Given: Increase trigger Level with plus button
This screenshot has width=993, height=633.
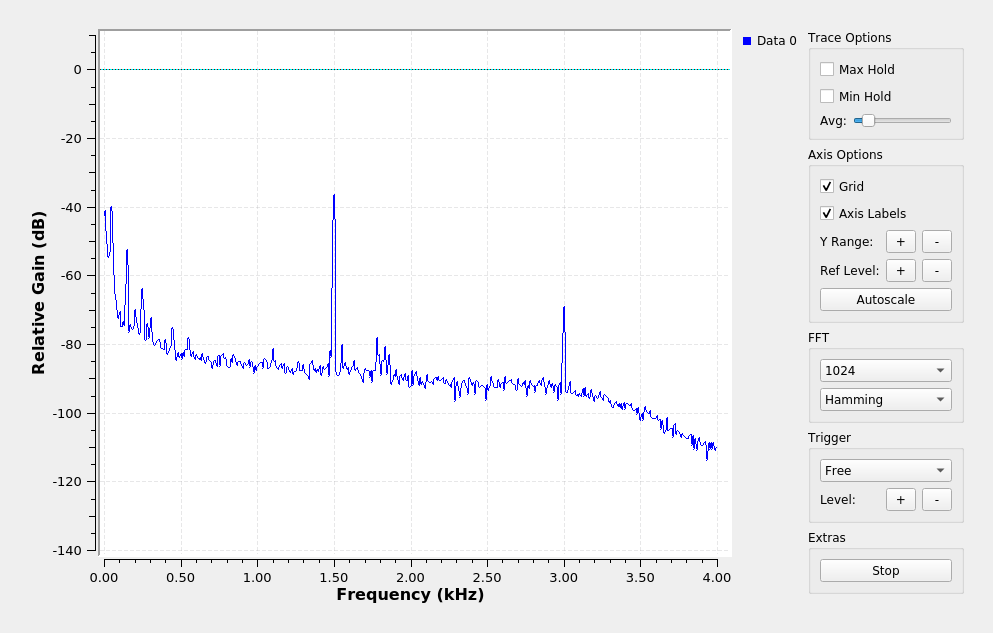Looking at the screenshot, I should 900,500.
